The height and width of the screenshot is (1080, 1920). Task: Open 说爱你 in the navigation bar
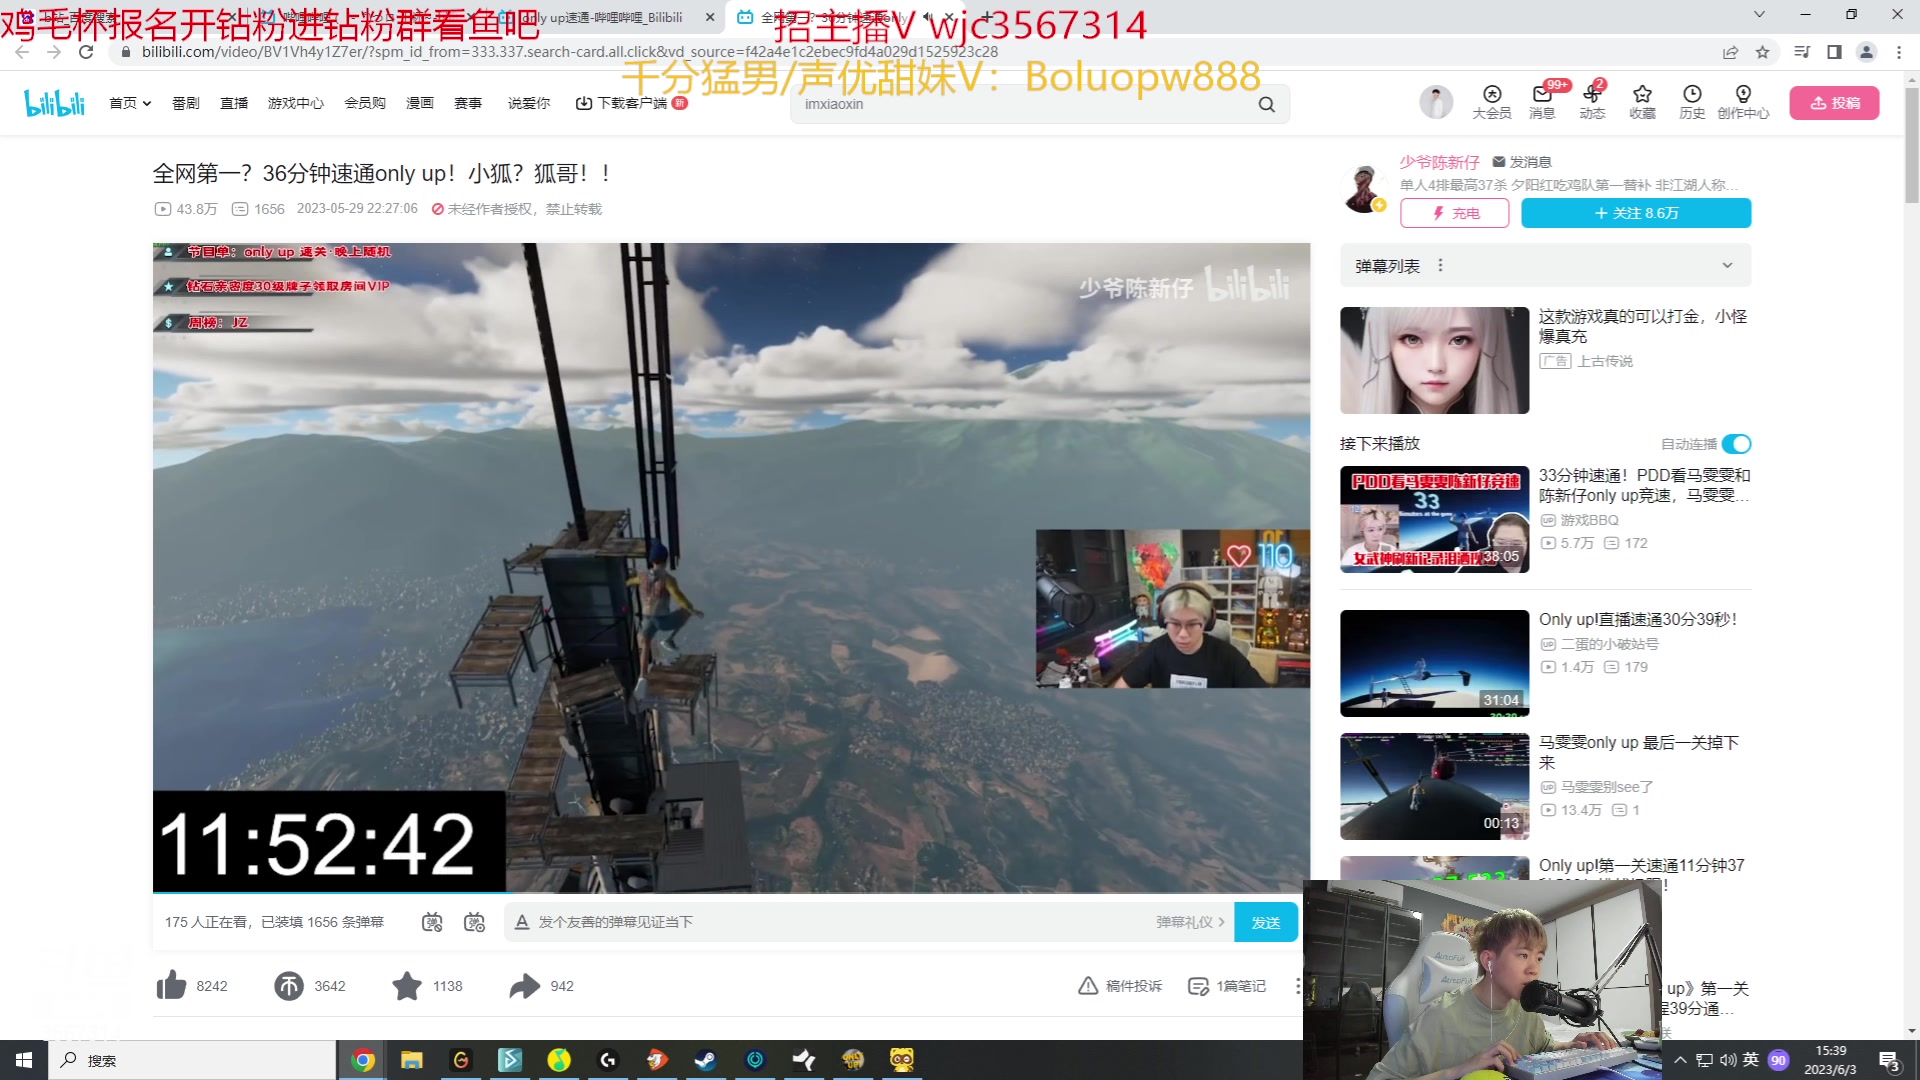(x=529, y=103)
